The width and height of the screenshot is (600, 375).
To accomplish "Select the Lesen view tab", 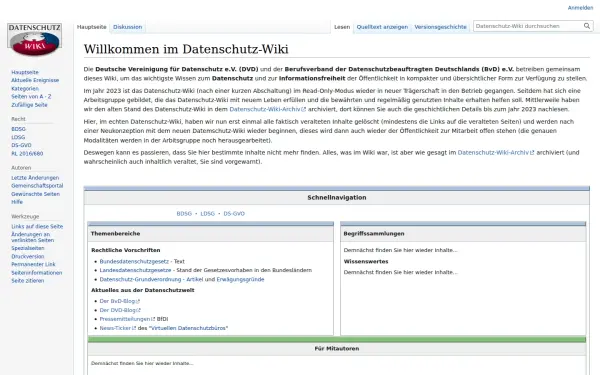I will (342, 27).
